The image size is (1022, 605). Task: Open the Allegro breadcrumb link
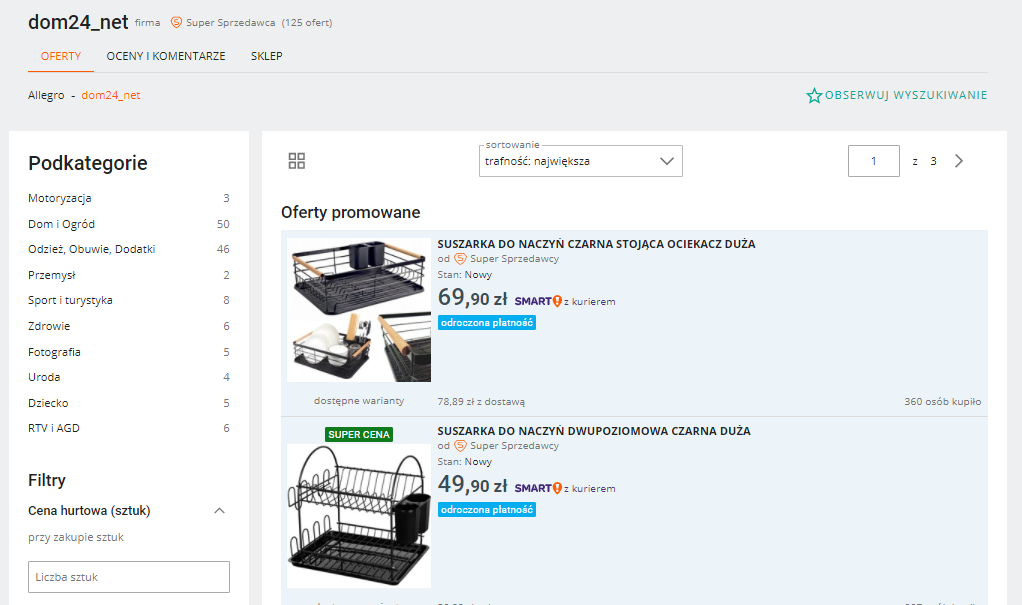[46, 95]
